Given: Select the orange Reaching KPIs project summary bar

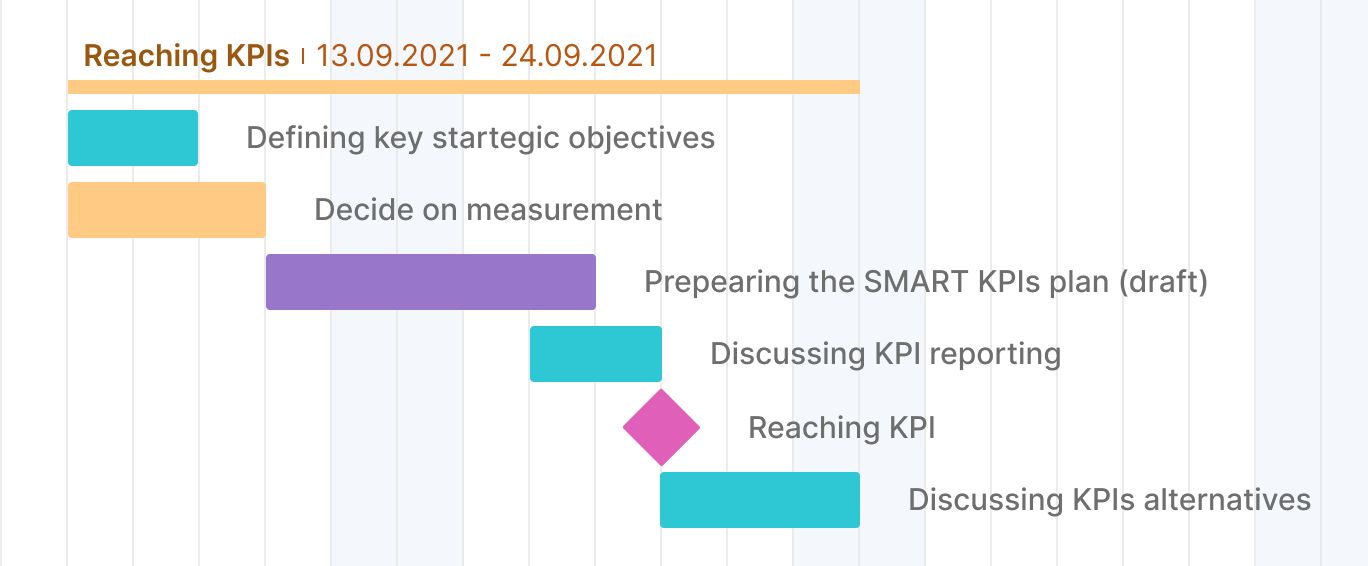Looking at the screenshot, I should click(464, 87).
